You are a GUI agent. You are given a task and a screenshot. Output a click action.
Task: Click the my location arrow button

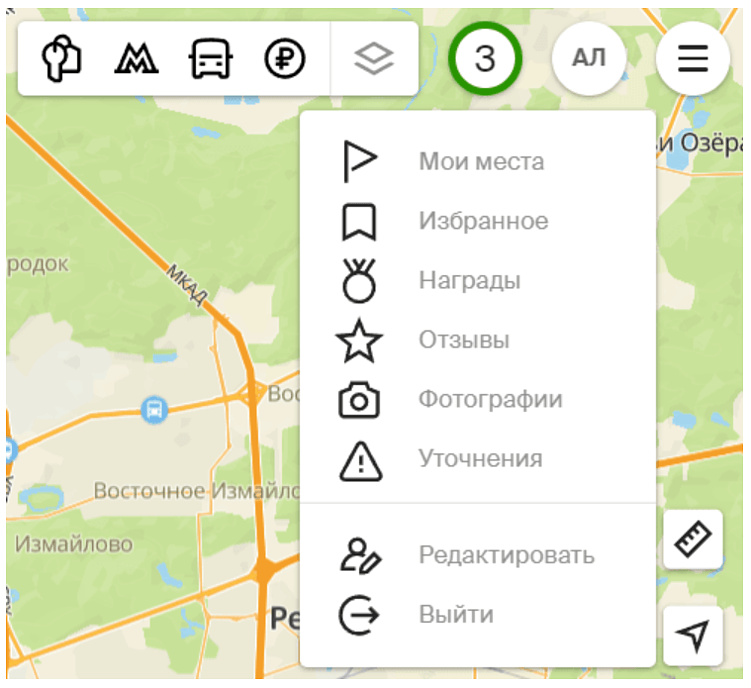pyautogui.click(x=693, y=636)
